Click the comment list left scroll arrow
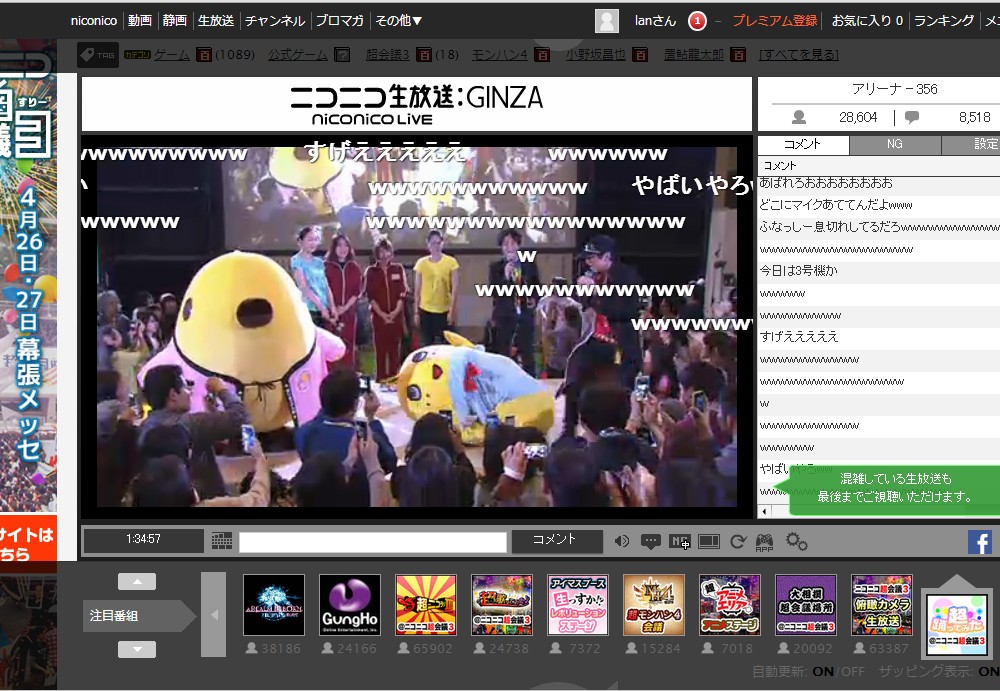The width and height of the screenshot is (1000, 691). 764,511
